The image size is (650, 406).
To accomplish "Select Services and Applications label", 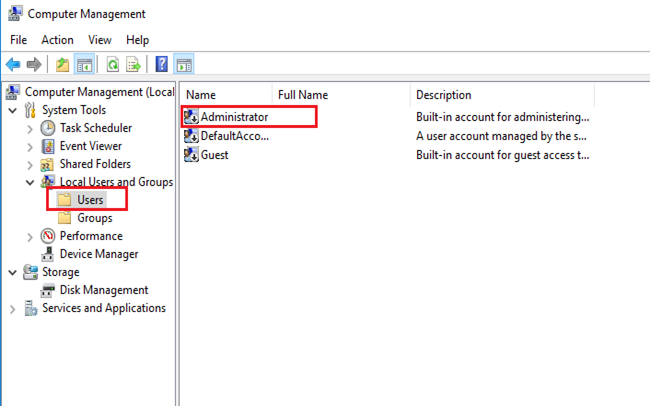I will [x=104, y=308].
